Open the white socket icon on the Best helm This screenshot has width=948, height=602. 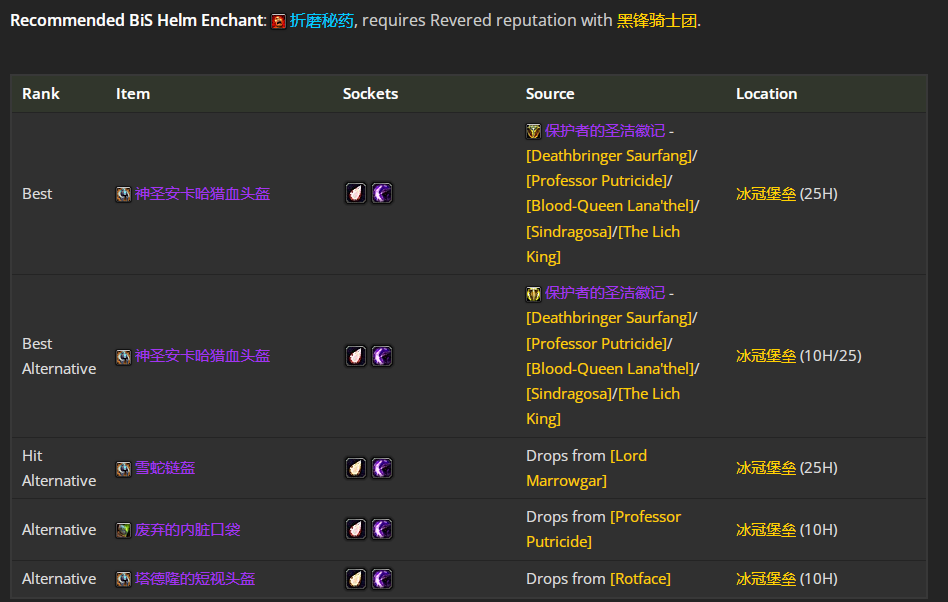tap(355, 193)
